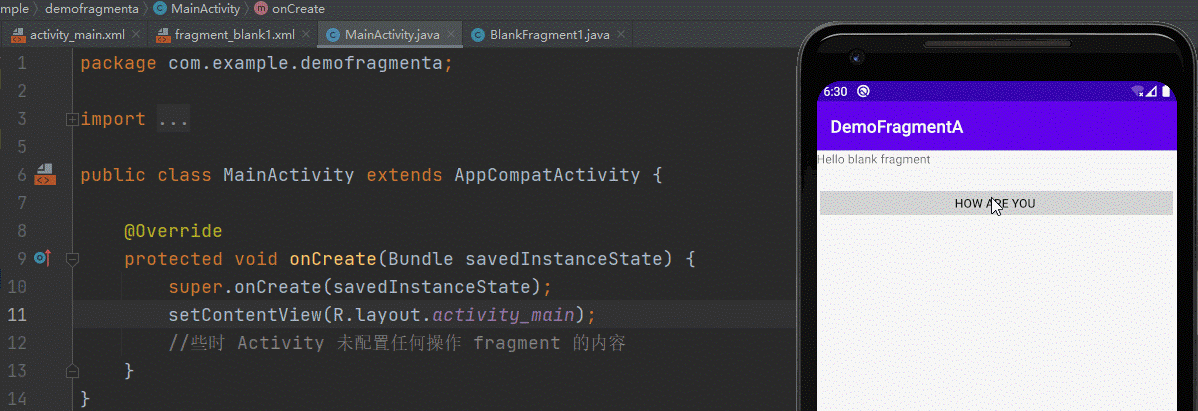Click the AppCompatActivity class name
This screenshot has height=411, width=1198.
(547, 175)
